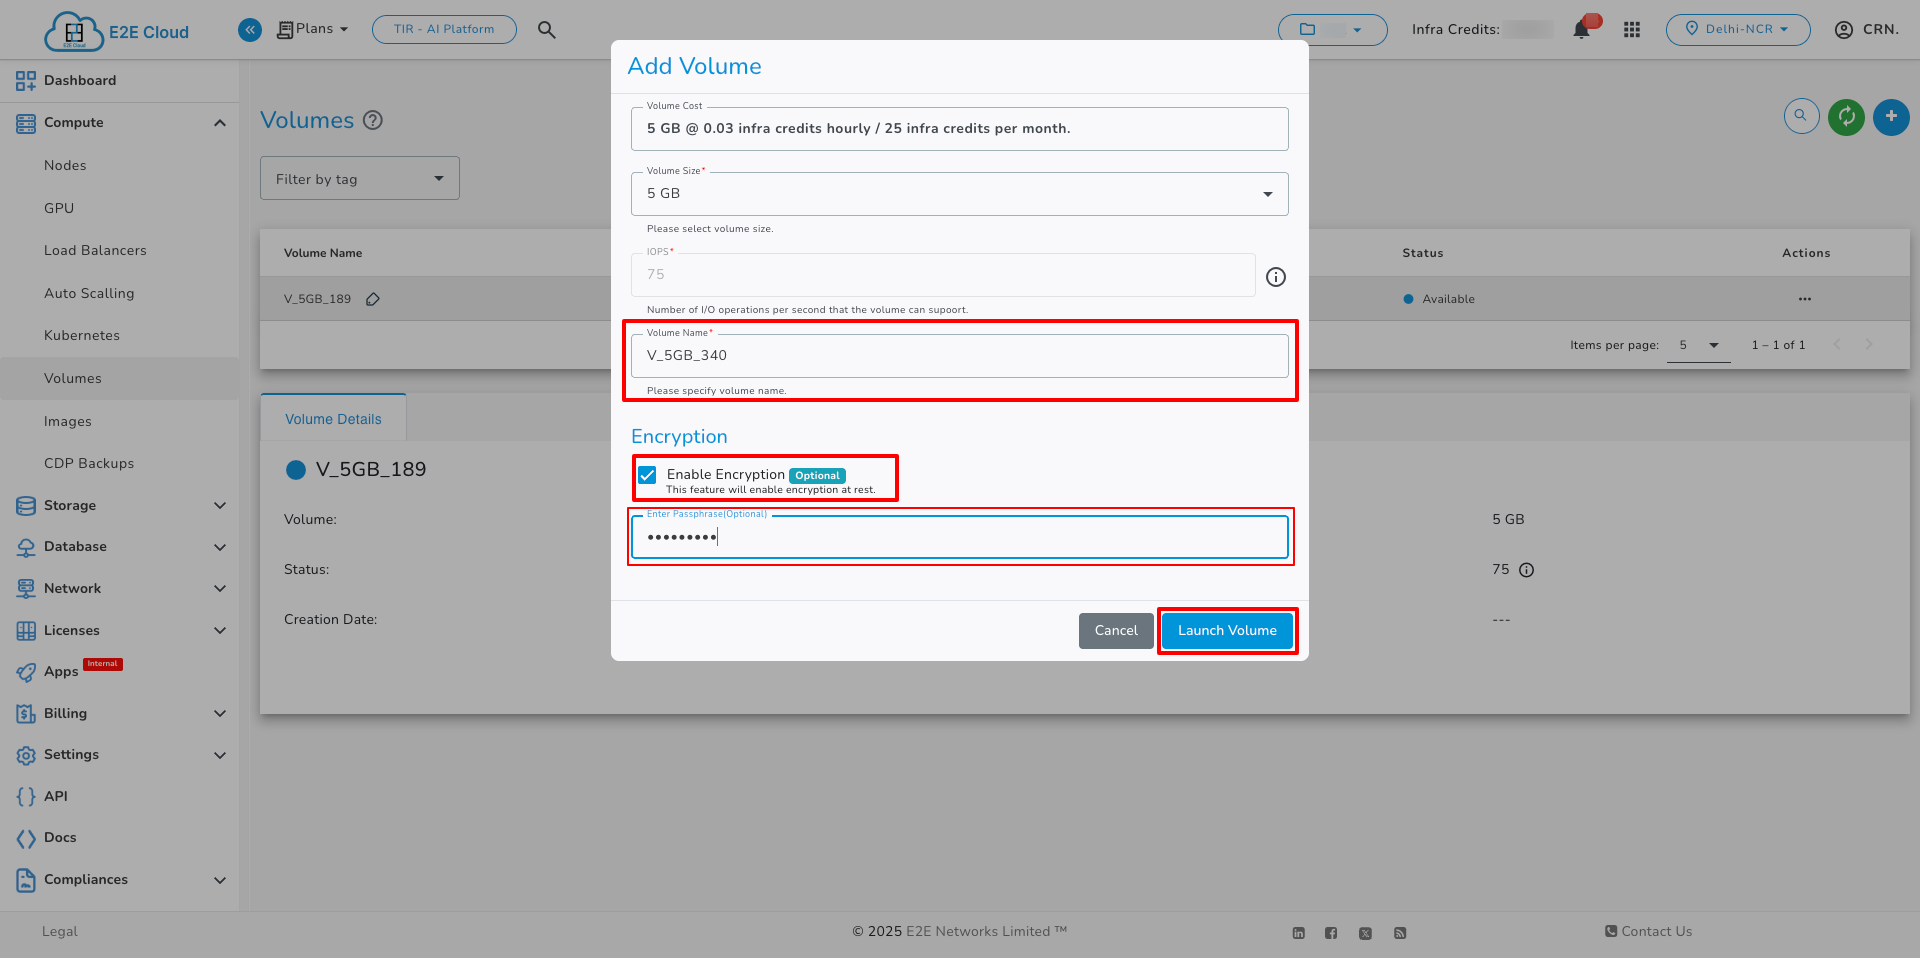Image resolution: width=1920 pixels, height=958 pixels.
Task: Open the Plans menu in the top bar
Action: coord(313,28)
